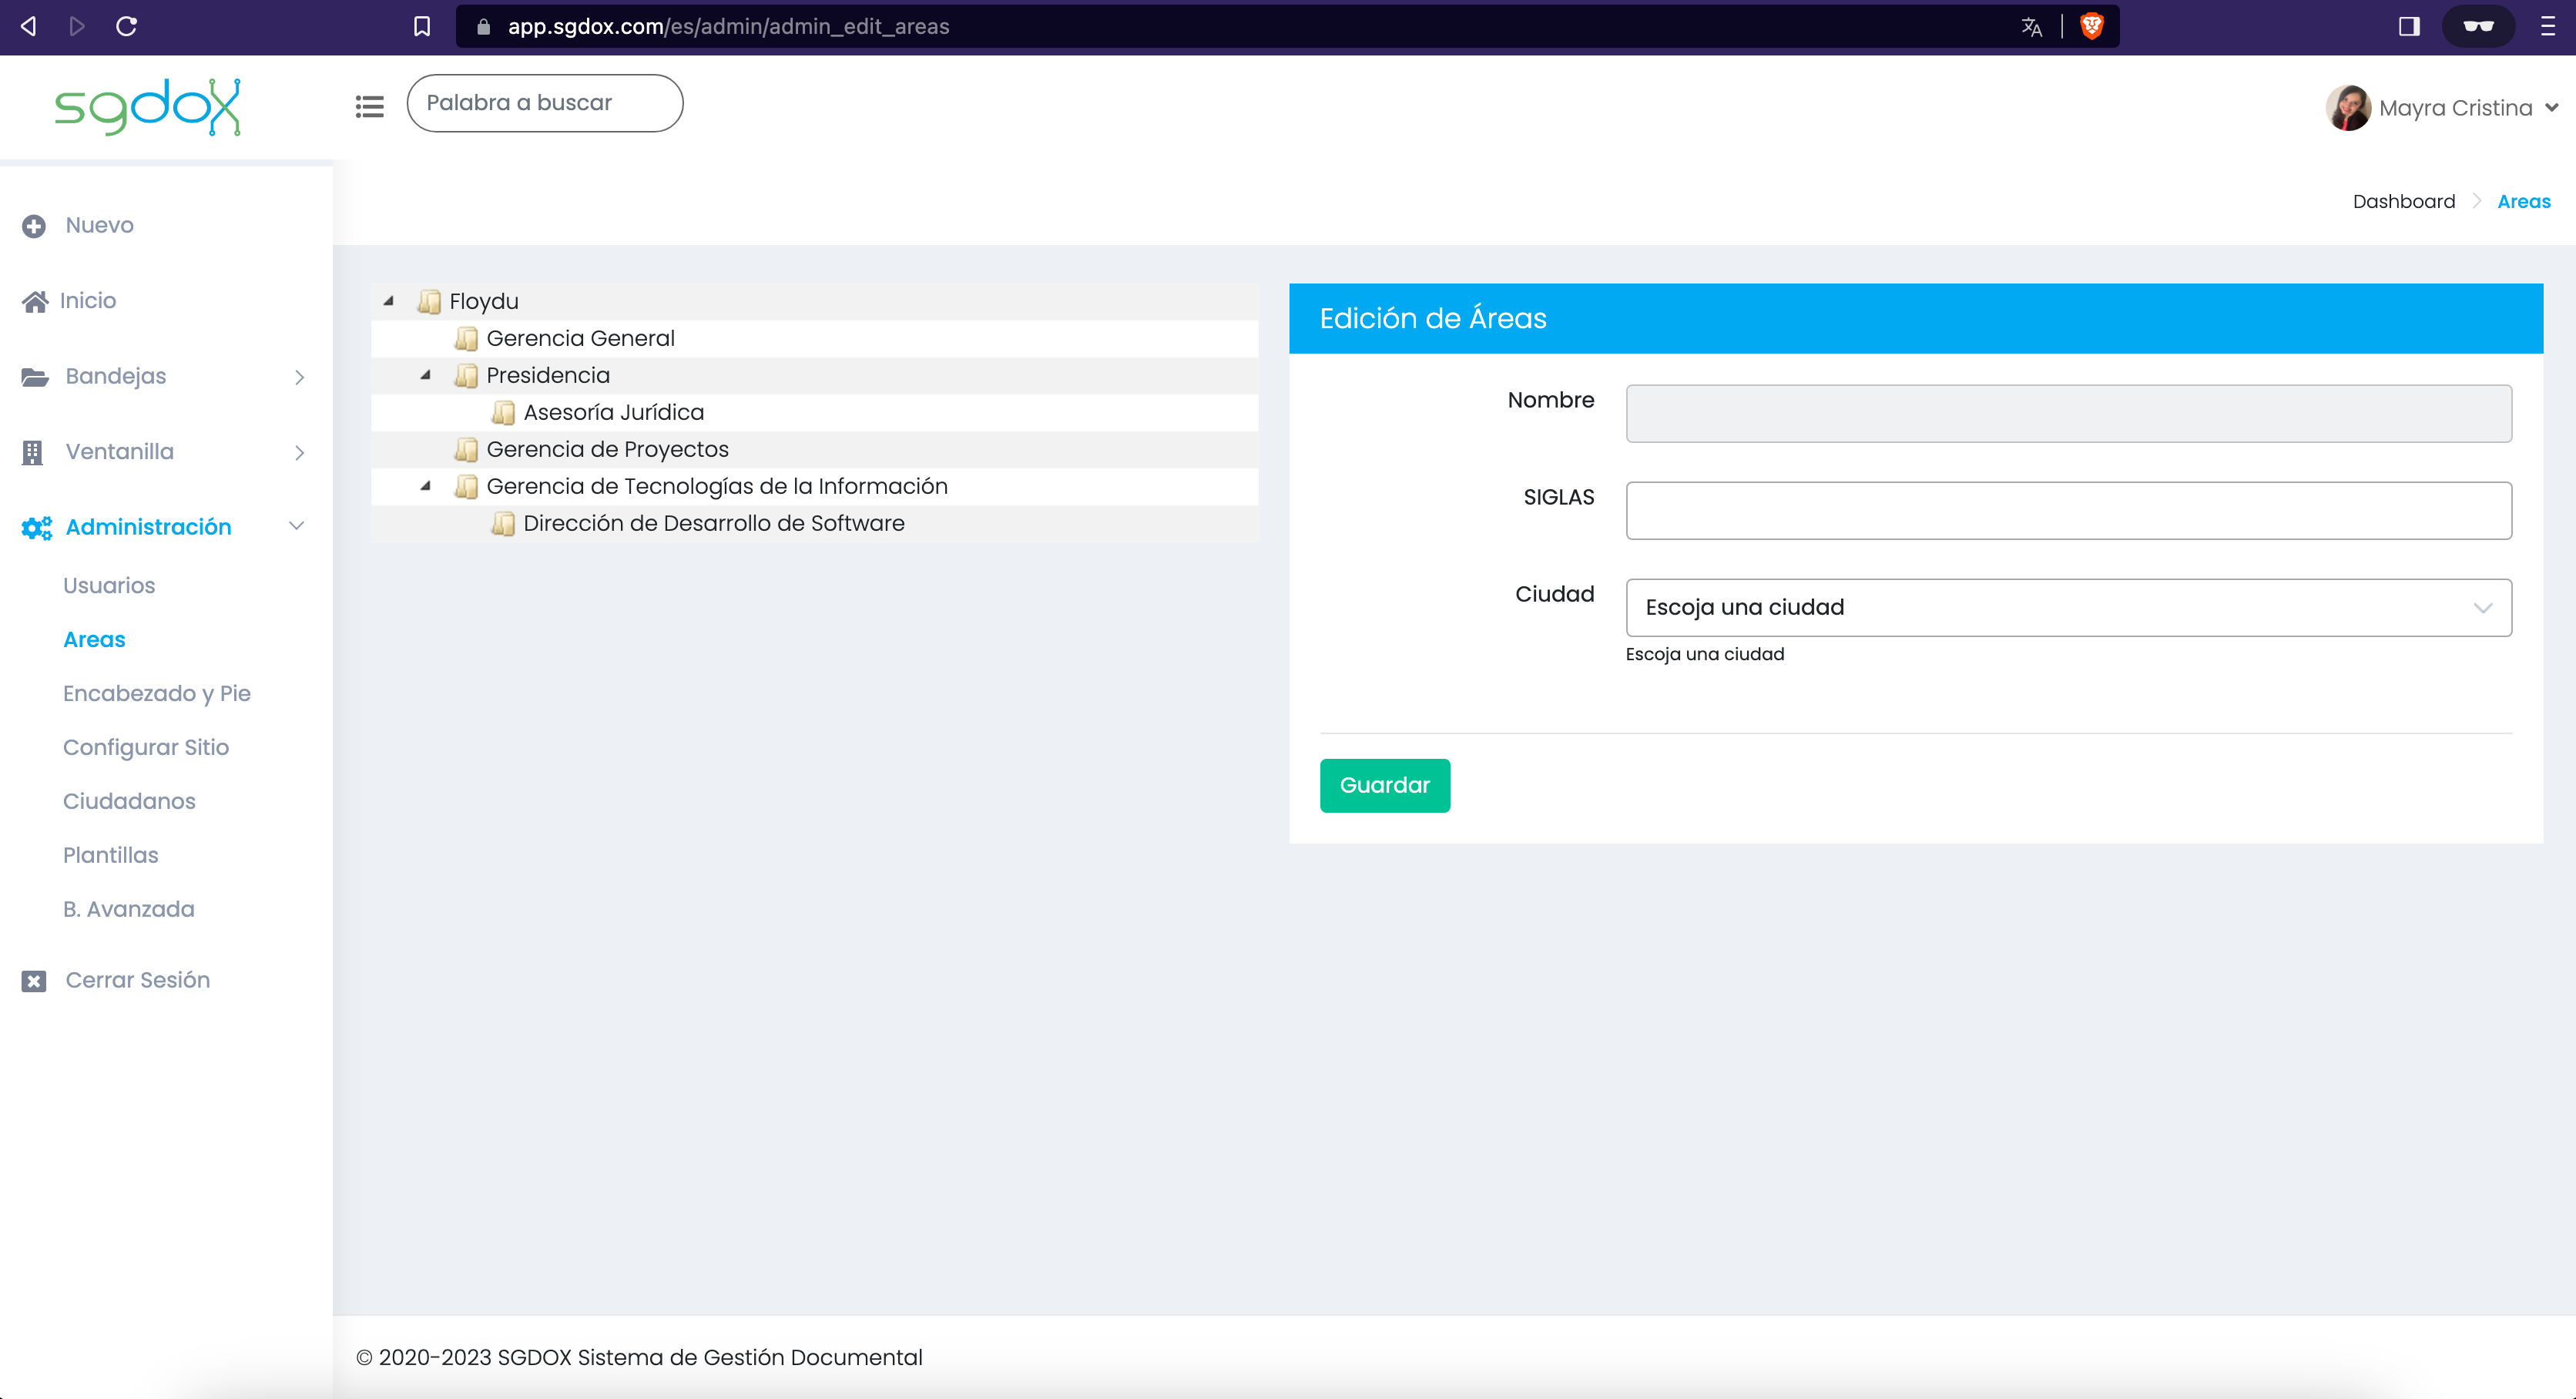Viewport: 2576px width, 1399px height.
Task: Click the Nuevo plus icon
Action: click(34, 226)
